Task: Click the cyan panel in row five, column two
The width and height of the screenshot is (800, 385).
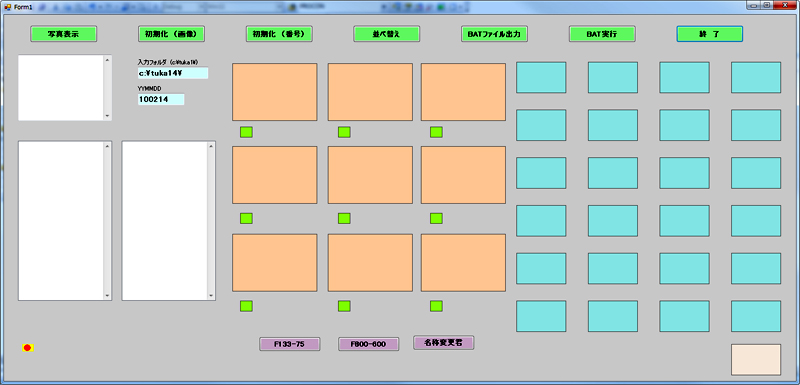Action: coord(613,268)
